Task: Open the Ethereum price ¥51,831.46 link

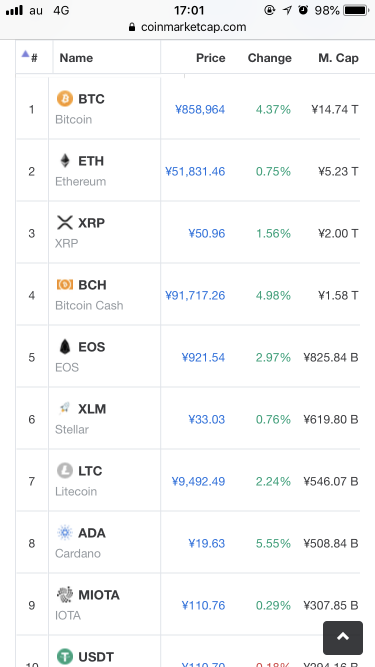Action: 195,172
